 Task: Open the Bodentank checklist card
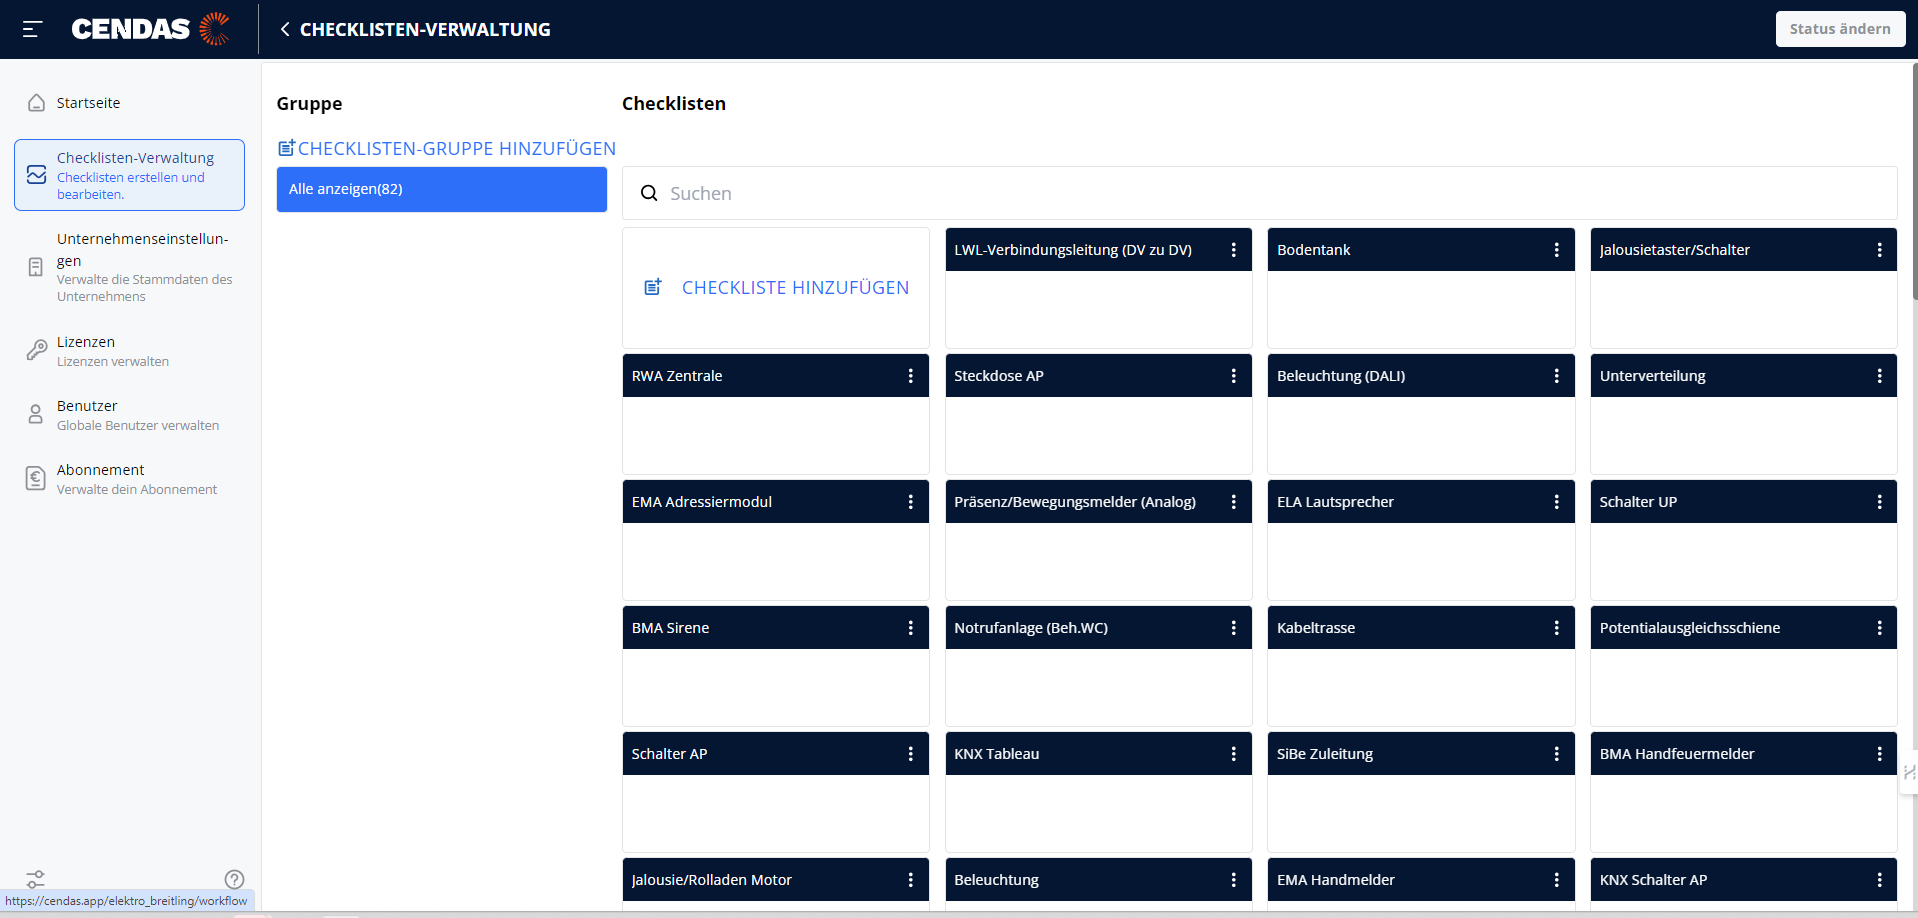pyautogui.click(x=1421, y=288)
